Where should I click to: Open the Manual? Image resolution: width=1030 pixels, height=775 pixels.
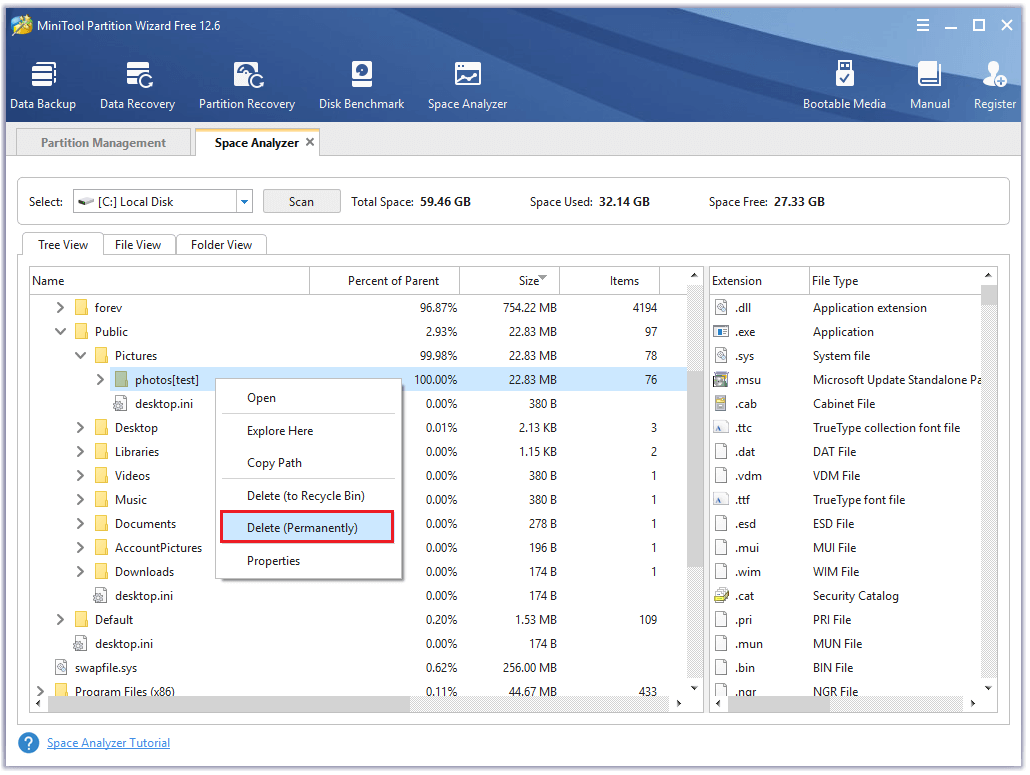929,85
